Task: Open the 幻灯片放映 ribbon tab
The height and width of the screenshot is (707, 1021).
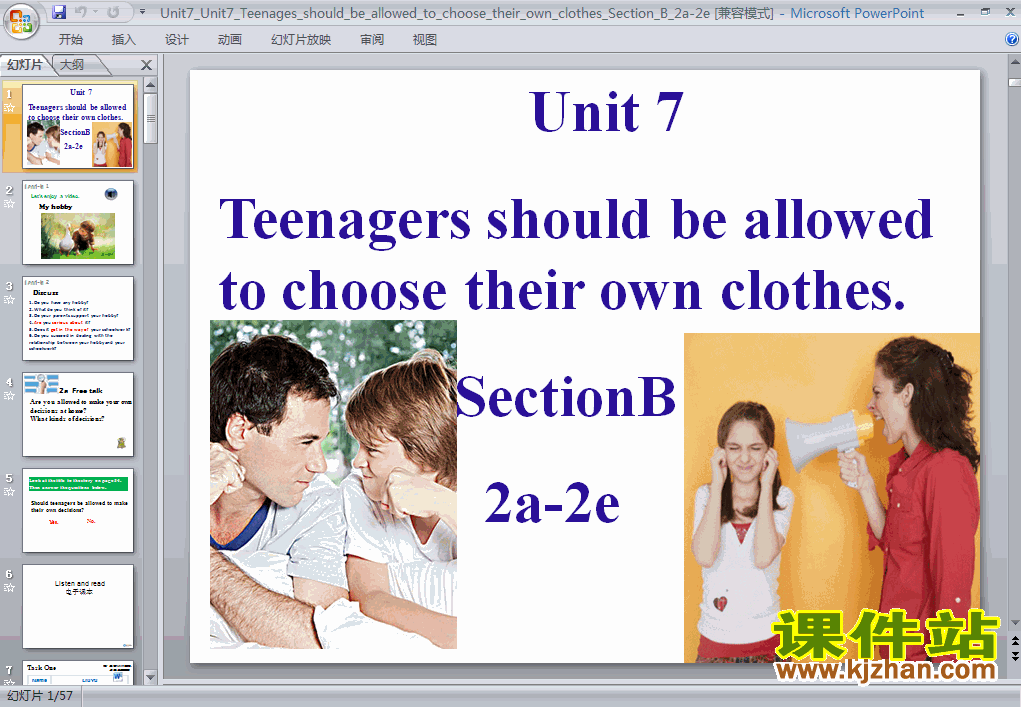Action: [301, 40]
